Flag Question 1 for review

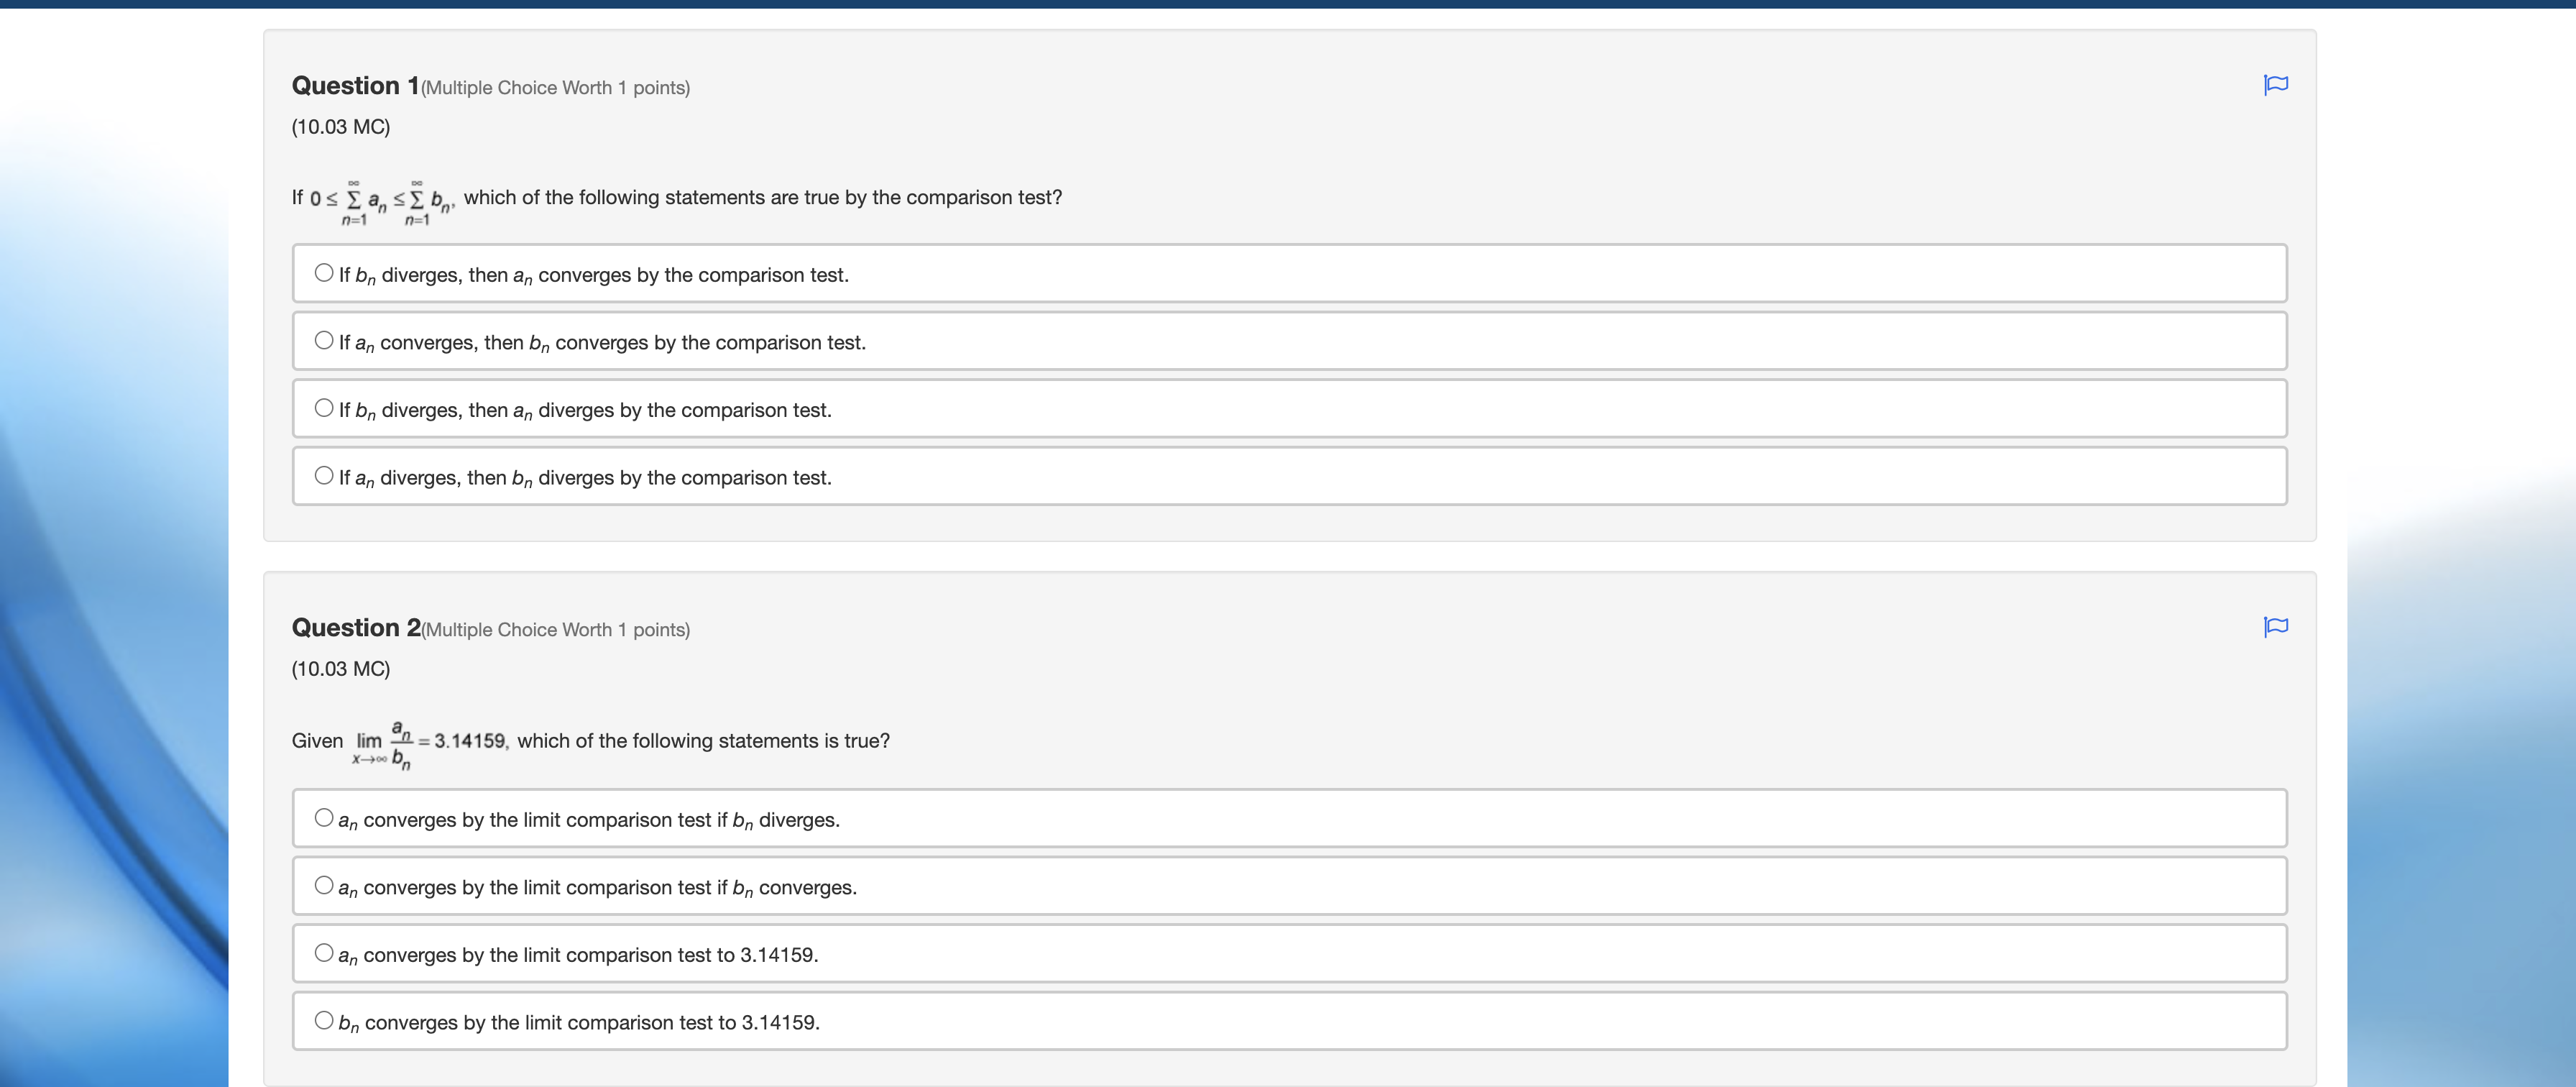2275,85
